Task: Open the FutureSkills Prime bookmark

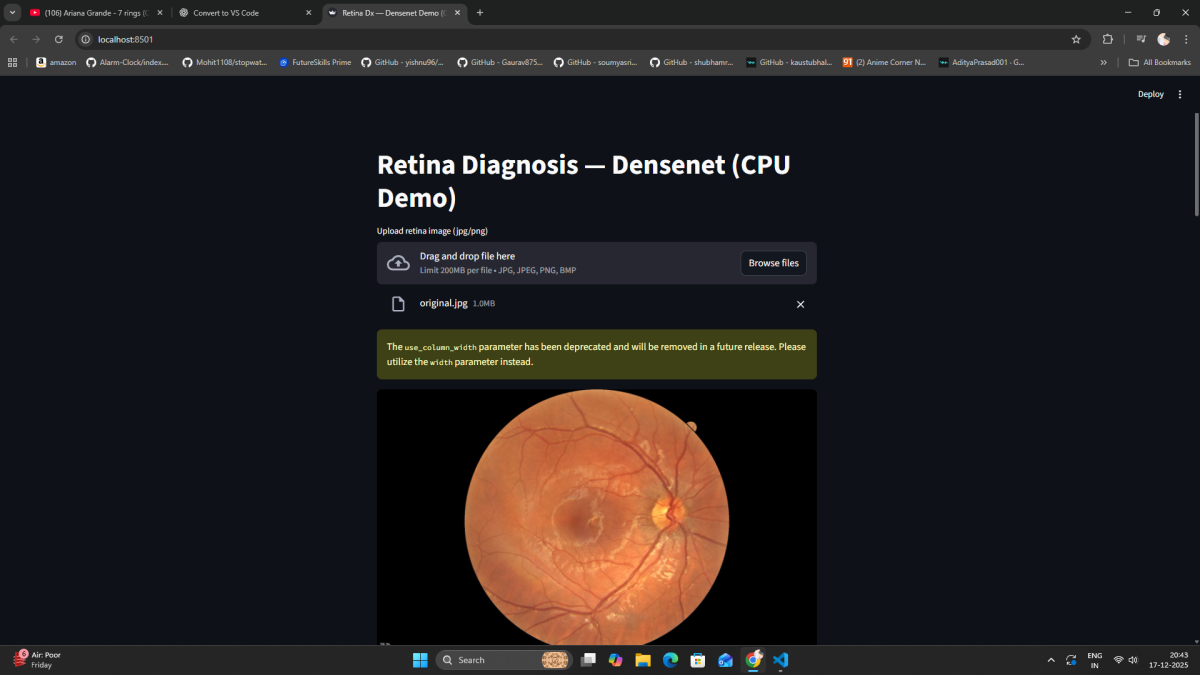Action: coord(315,62)
